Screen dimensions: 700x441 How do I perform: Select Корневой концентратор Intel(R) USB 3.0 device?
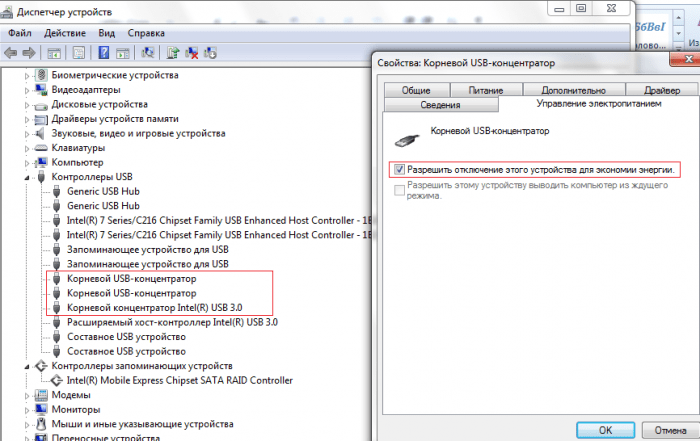click(154, 307)
